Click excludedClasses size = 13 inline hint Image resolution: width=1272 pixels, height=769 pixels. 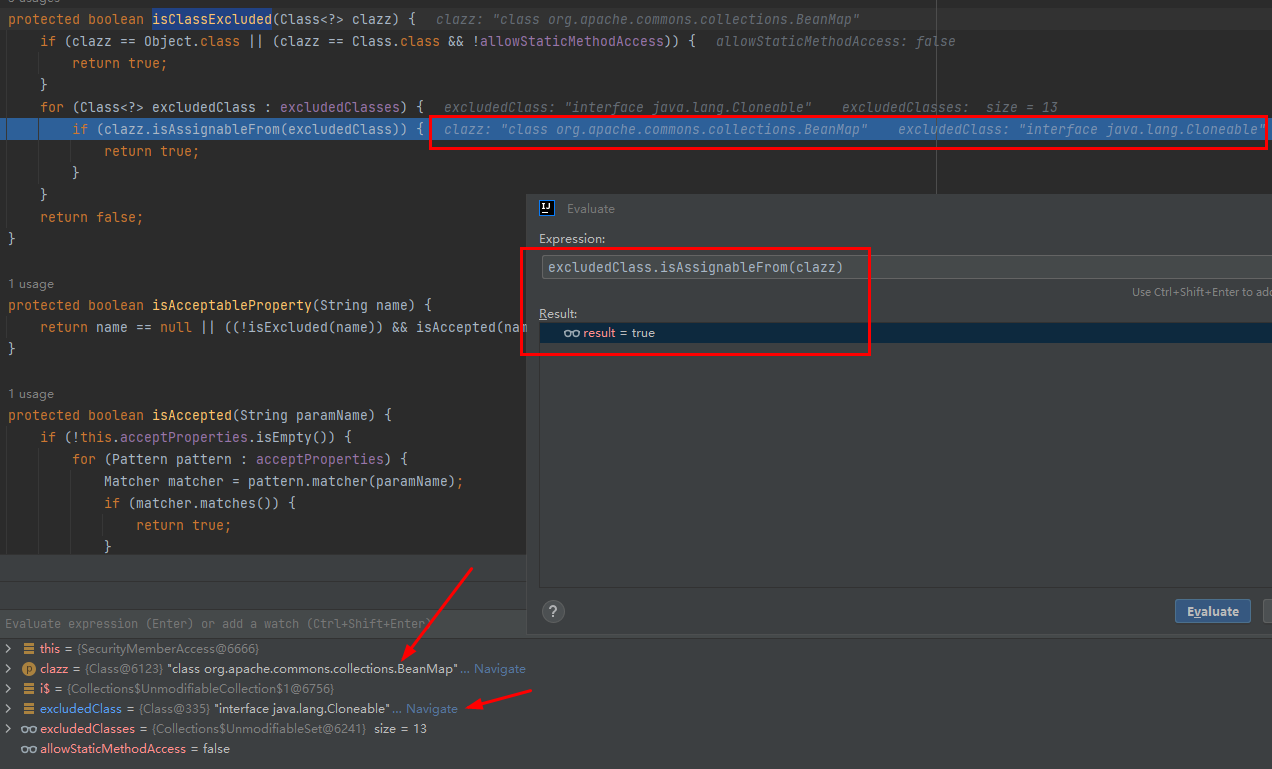coord(950,107)
